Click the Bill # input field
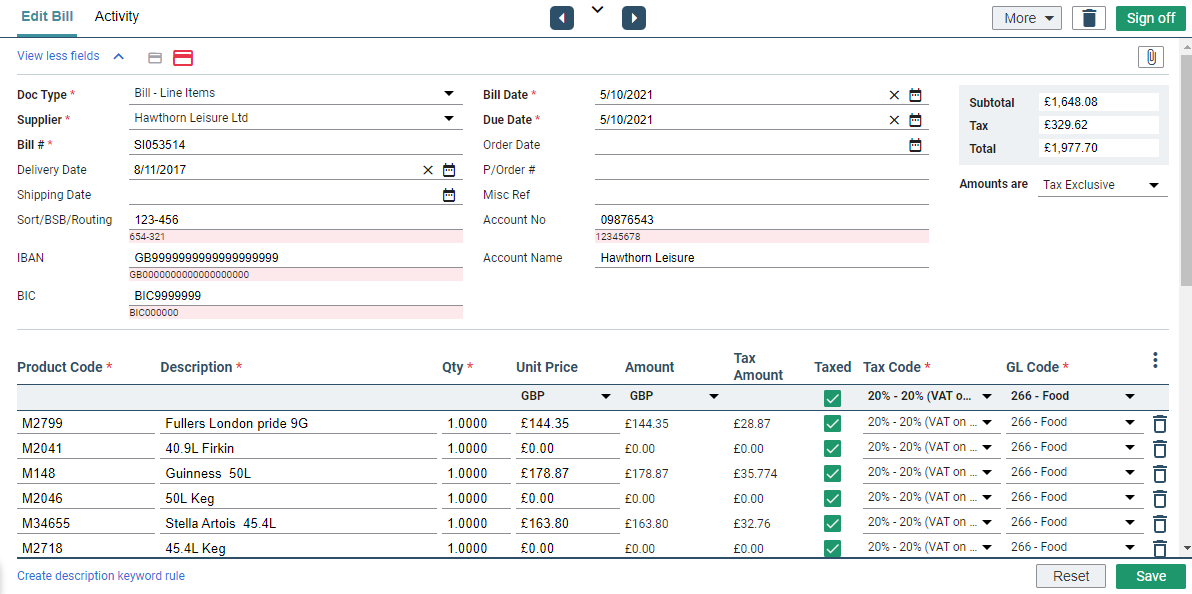 [296, 145]
